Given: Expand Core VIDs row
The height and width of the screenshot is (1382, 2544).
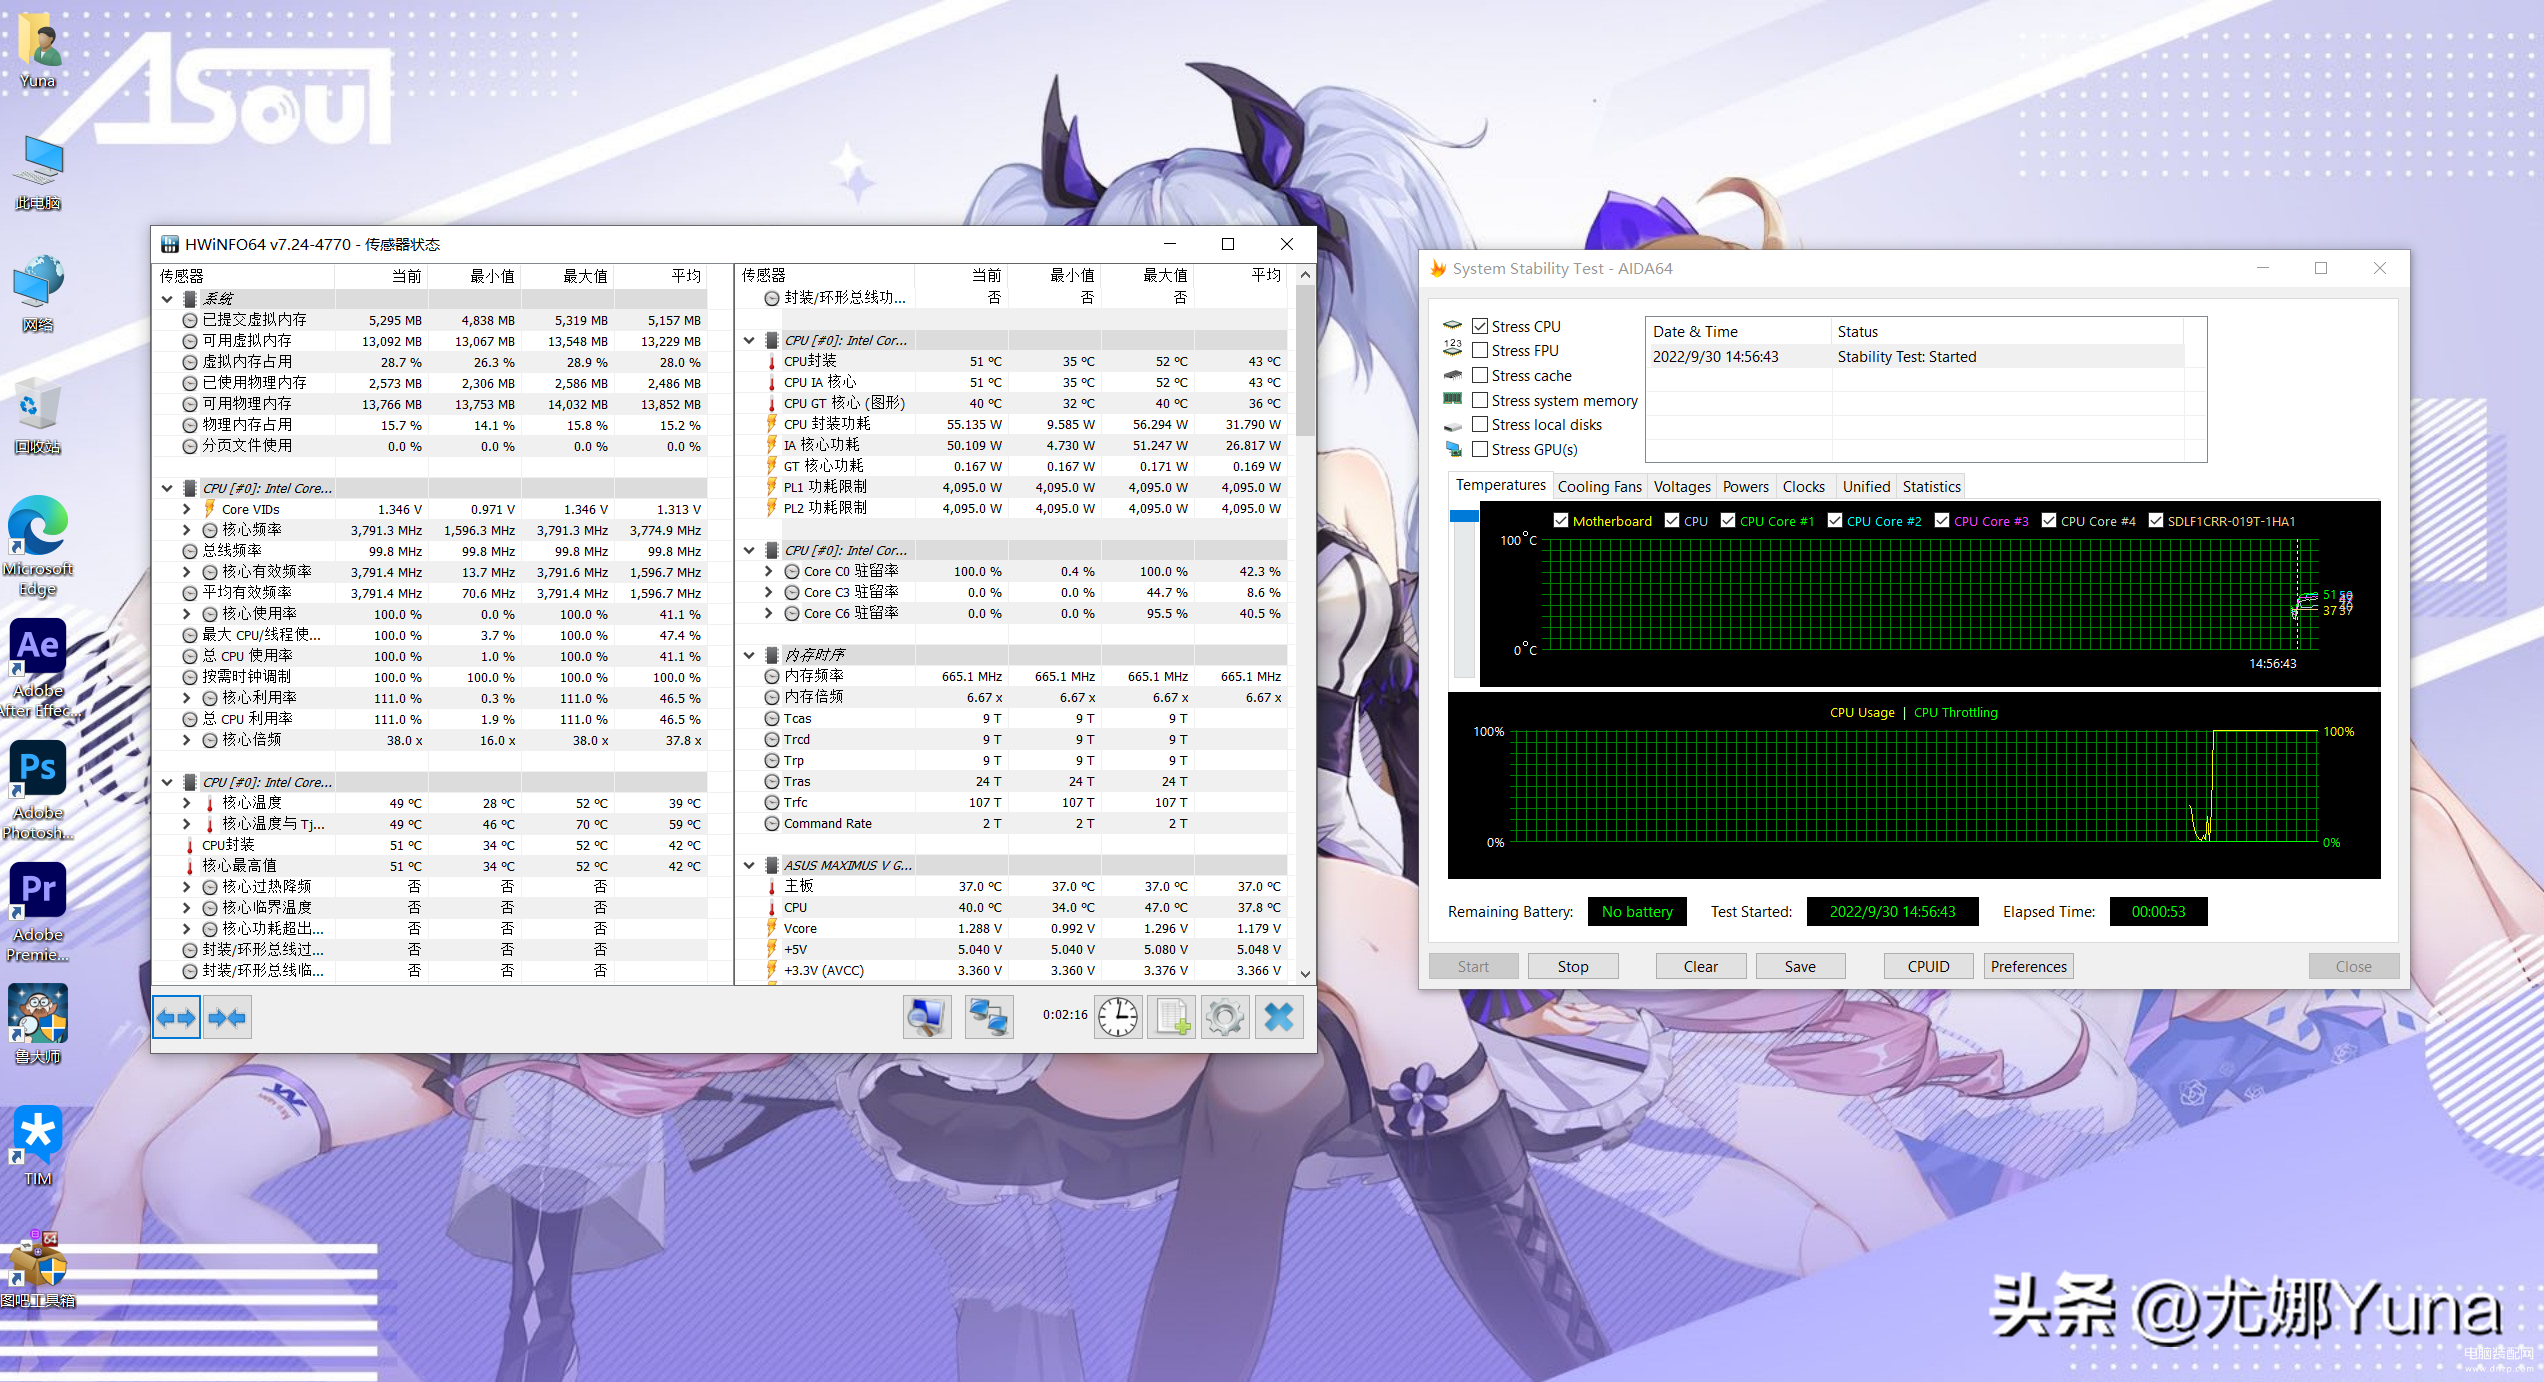Looking at the screenshot, I should (187, 509).
